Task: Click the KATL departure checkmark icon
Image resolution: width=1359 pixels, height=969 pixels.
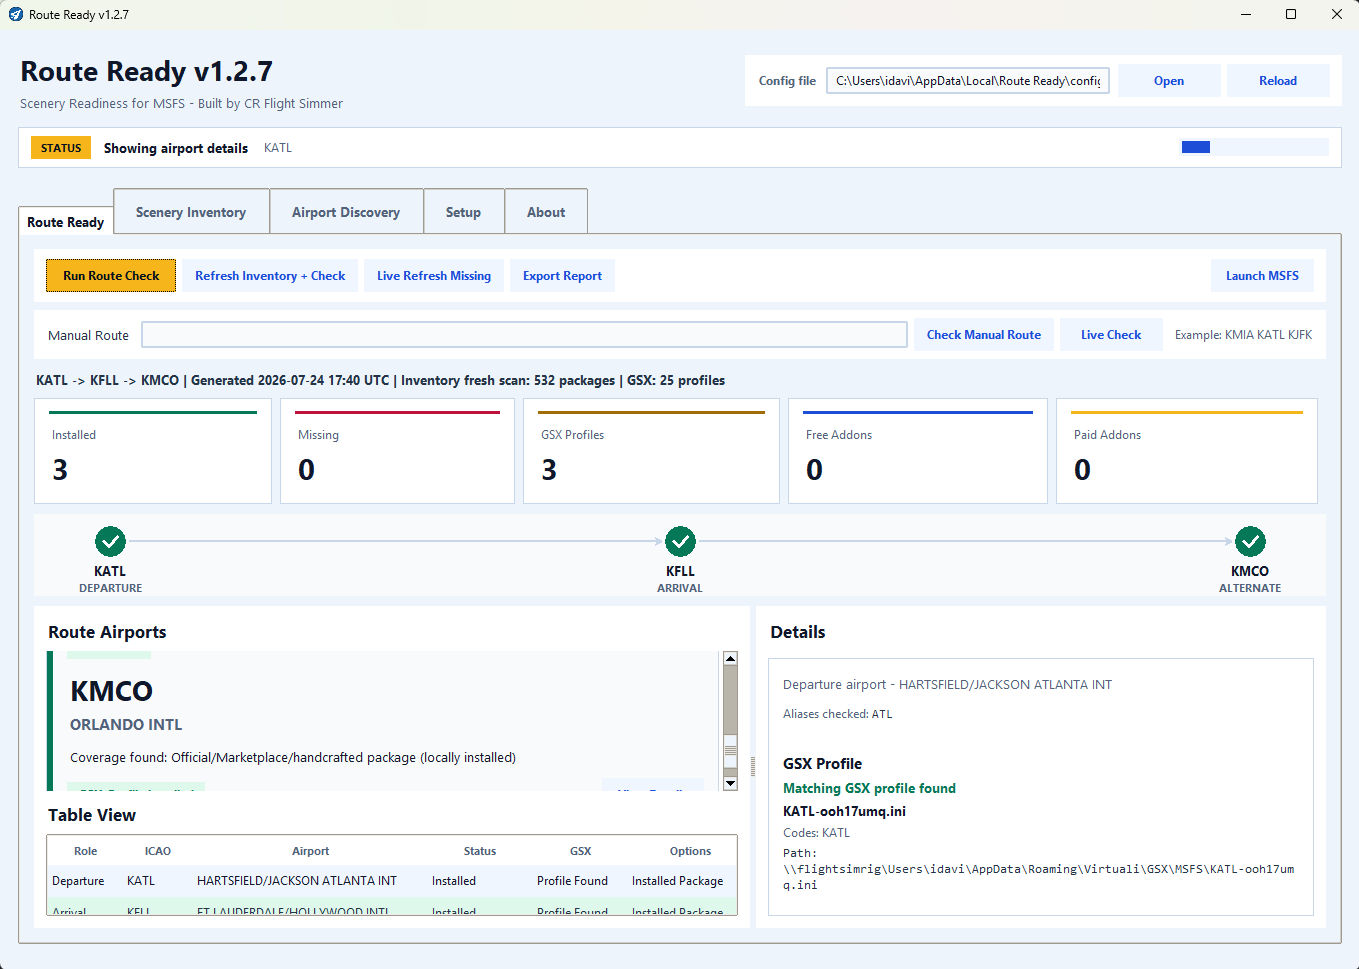Action: tap(110, 542)
